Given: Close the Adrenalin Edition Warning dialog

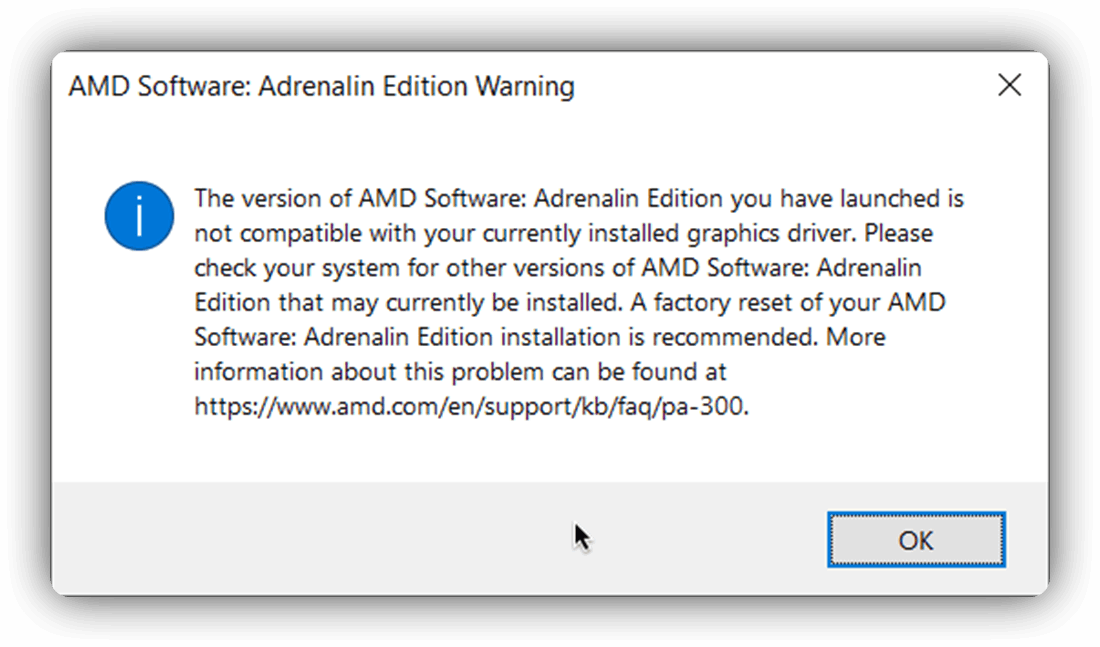Looking at the screenshot, I should (1010, 86).
